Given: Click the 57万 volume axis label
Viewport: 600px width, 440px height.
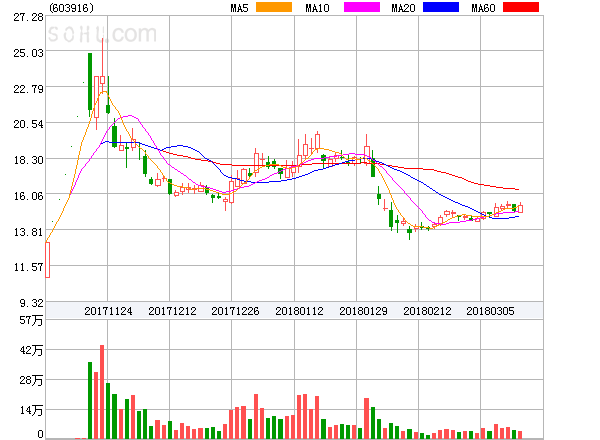Looking at the screenshot, I should (x=31, y=320).
